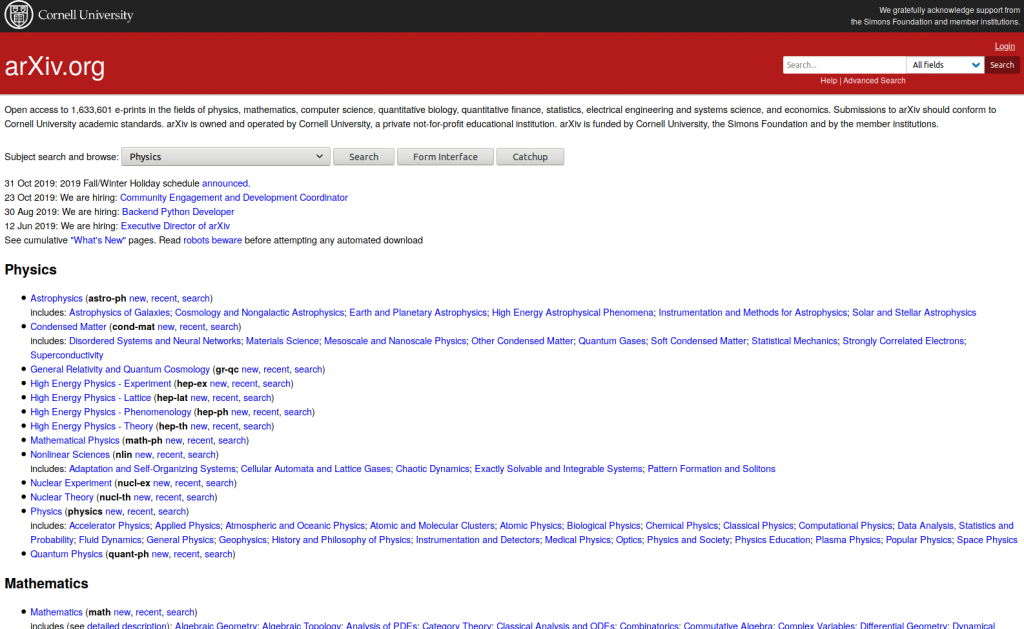Click Search button beside subject dropdown
The width and height of the screenshot is (1024, 629).
click(x=364, y=157)
